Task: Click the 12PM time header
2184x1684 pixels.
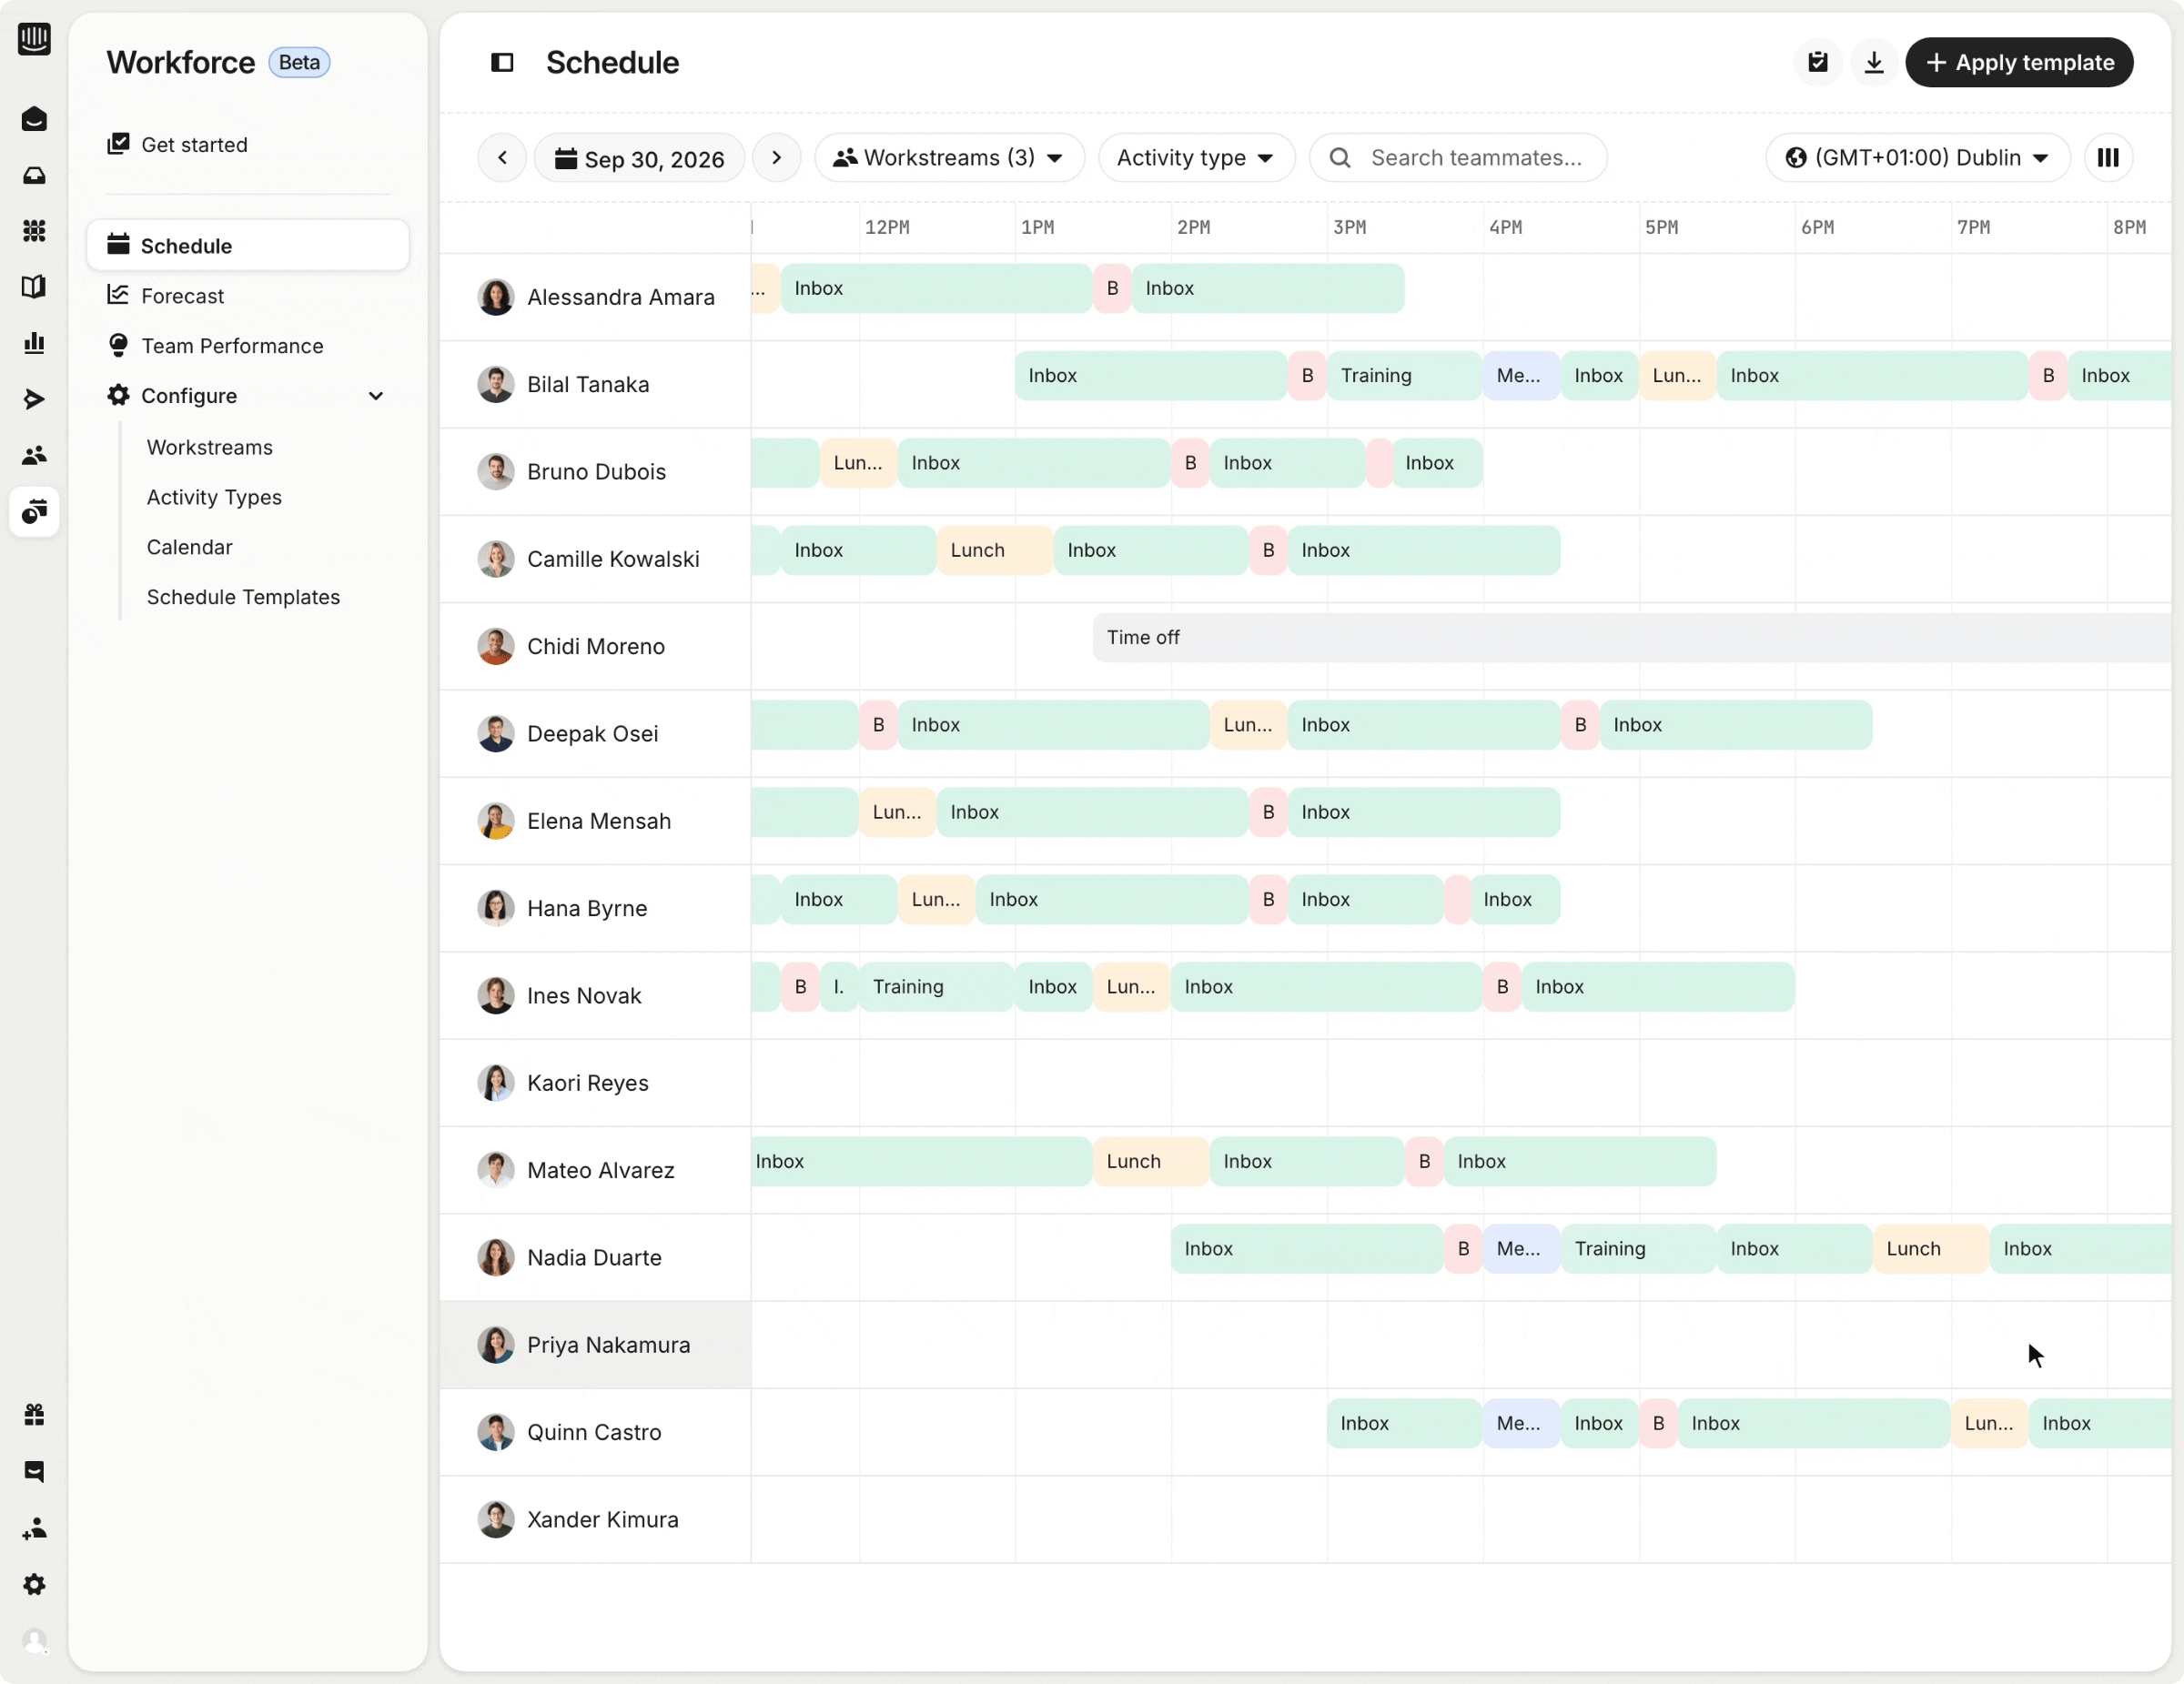Action: click(x=886, y=228)
